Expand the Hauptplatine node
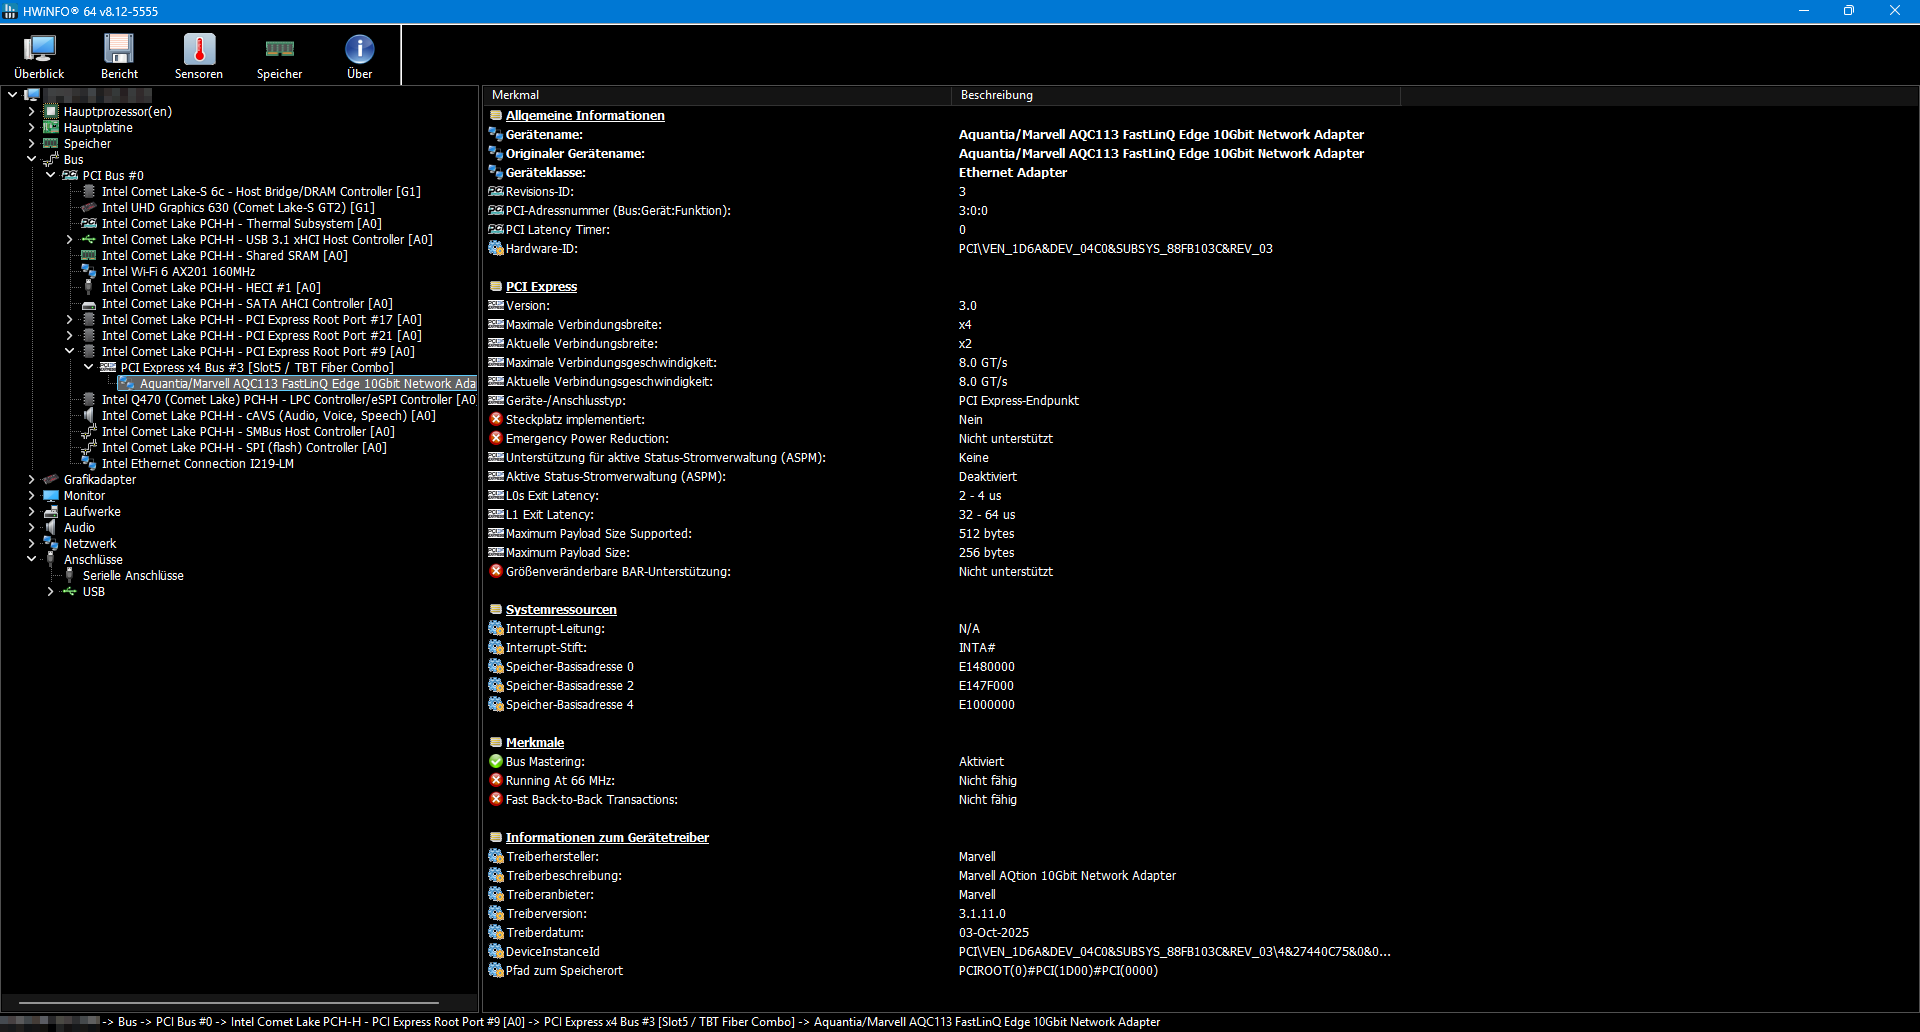 (x=31, y=128)
